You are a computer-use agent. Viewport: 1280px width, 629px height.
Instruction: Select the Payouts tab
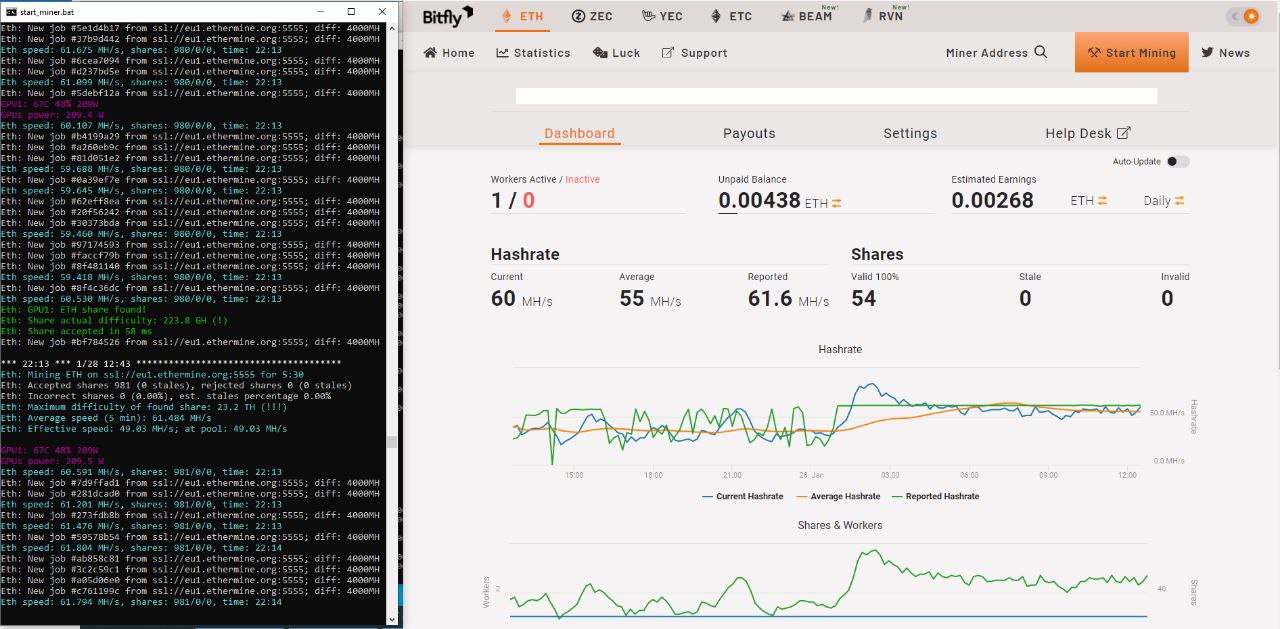pos(749,134)
